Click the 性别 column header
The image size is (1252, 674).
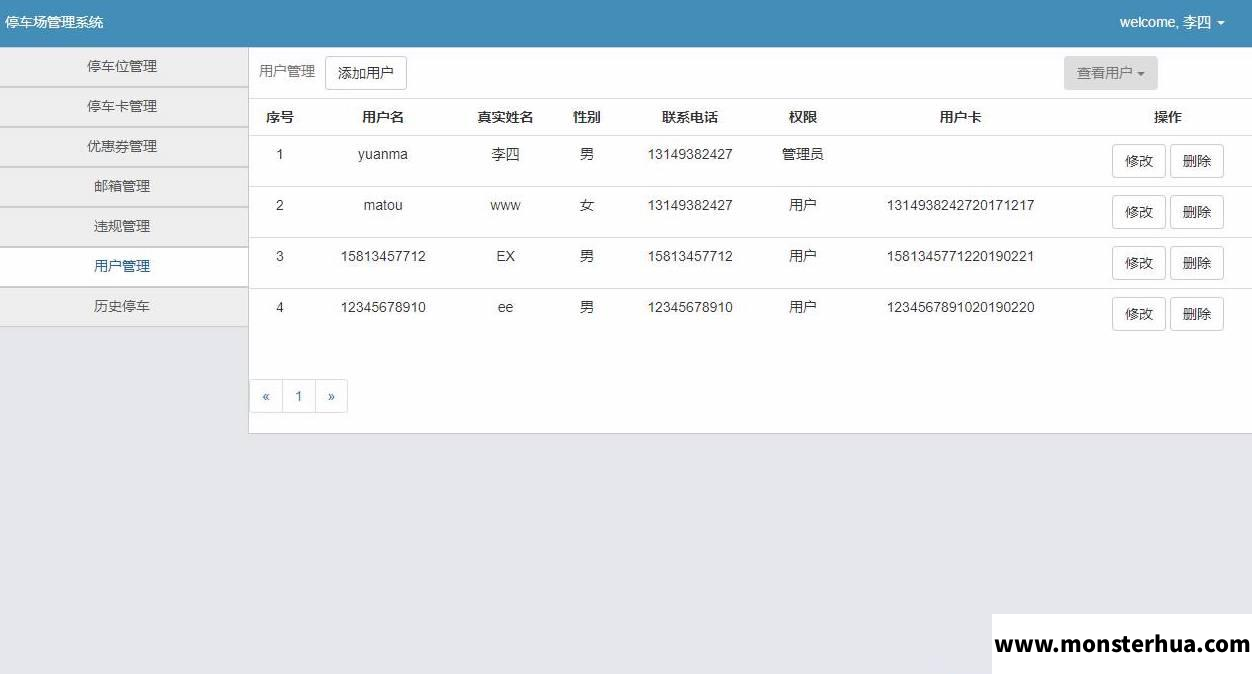pos(587,117)
